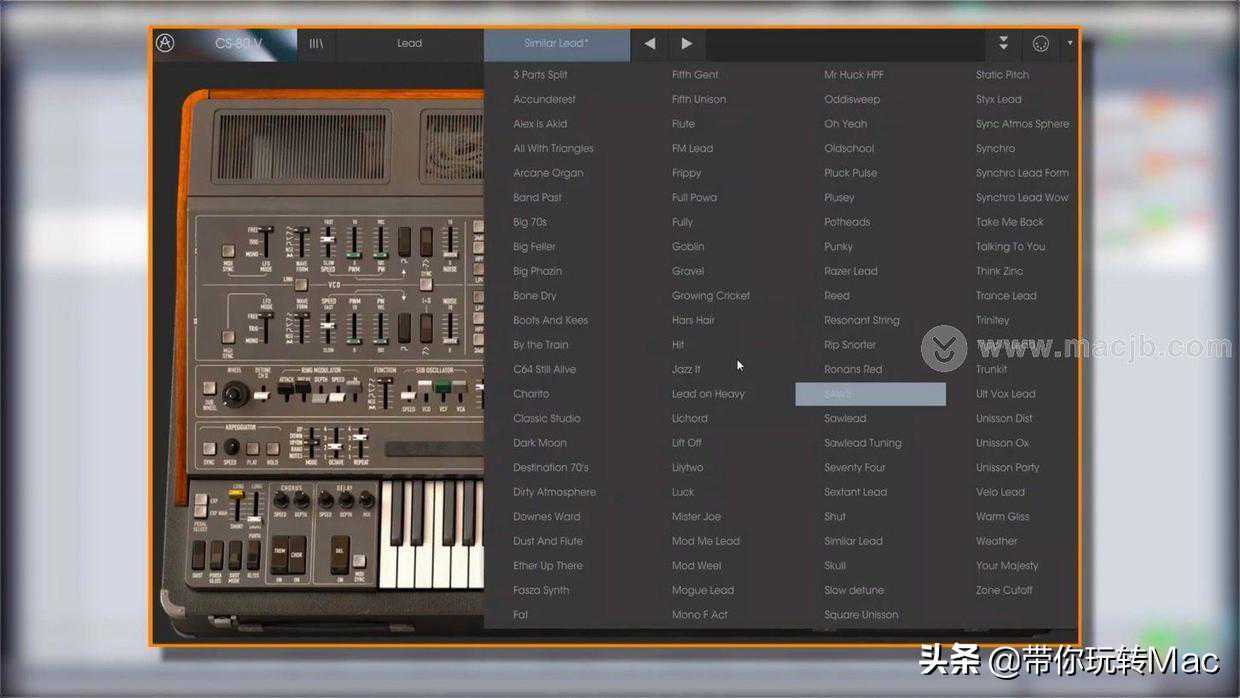
Task: Click the Chorus Depth knob
Action: tap(303, 500)
